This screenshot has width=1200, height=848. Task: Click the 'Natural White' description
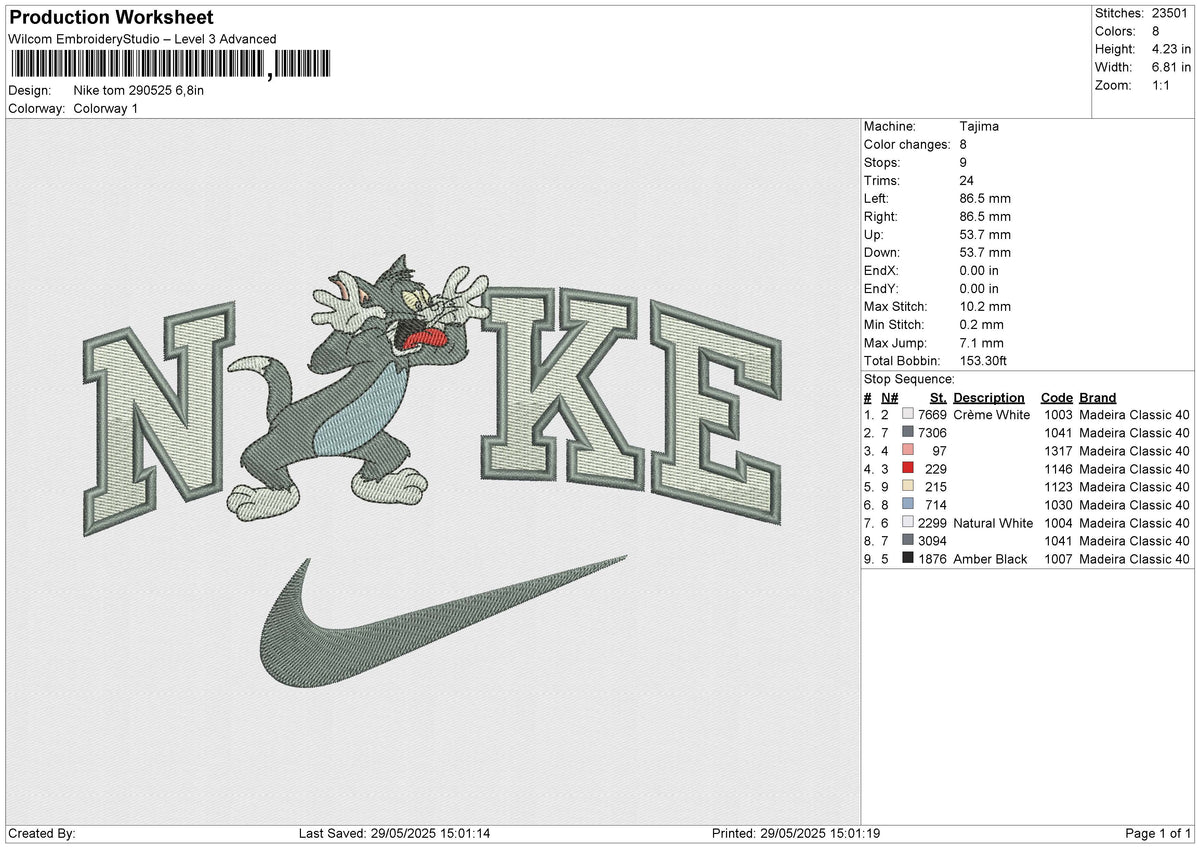point(993,522)
